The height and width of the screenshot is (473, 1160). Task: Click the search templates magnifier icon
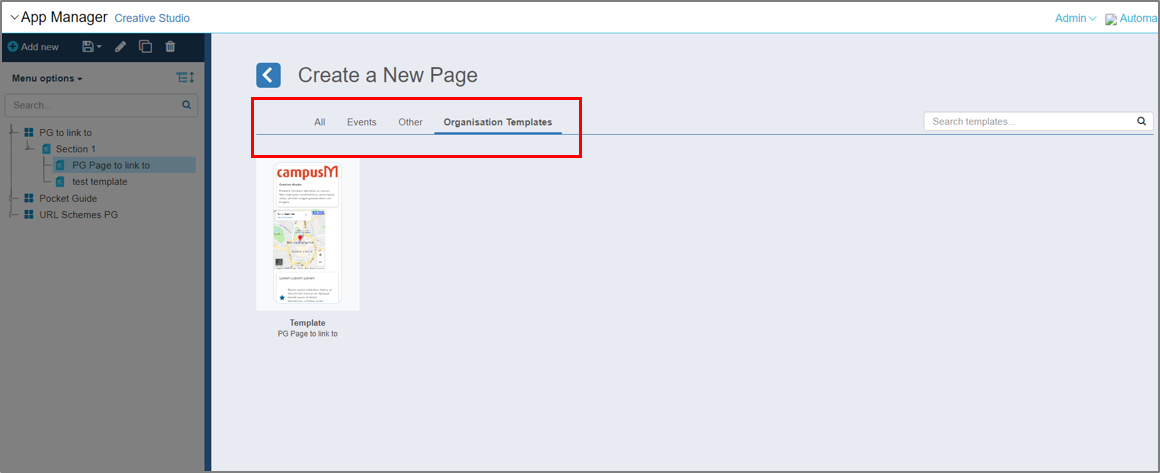coord(1142,121)
